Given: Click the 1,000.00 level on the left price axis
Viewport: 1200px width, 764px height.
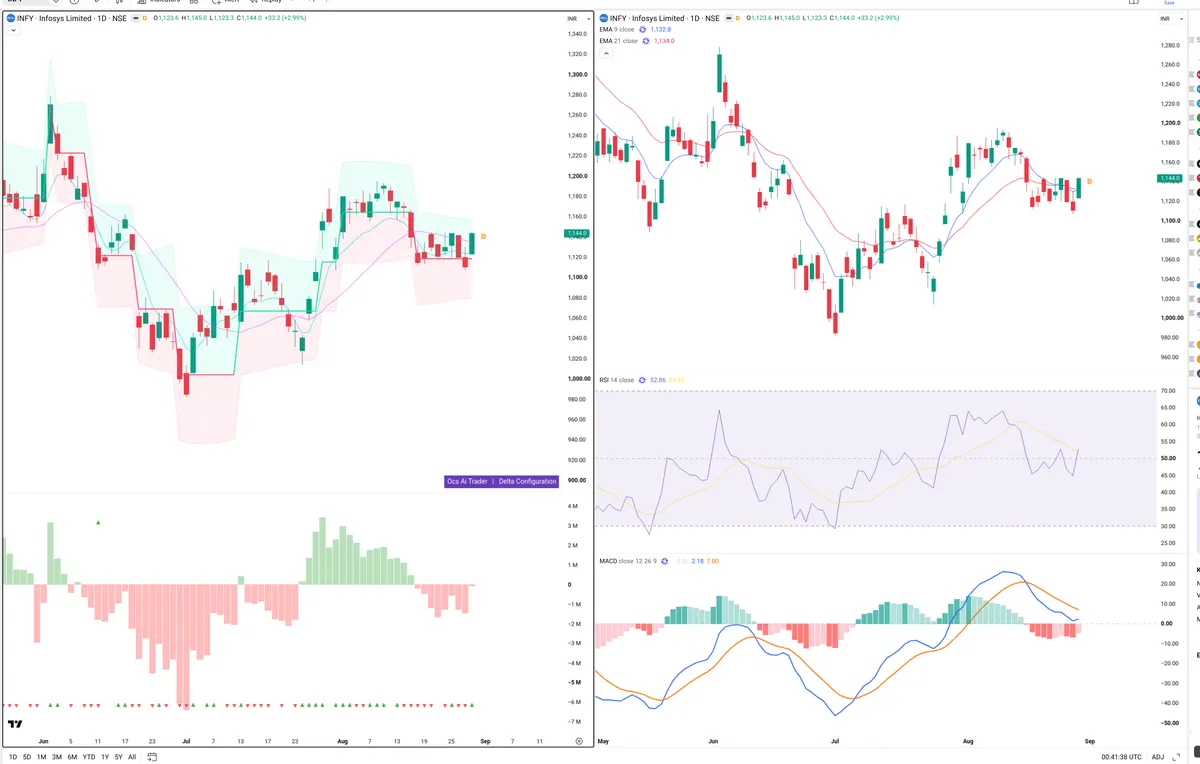Looking at the screenshot, I should (579, 379).
